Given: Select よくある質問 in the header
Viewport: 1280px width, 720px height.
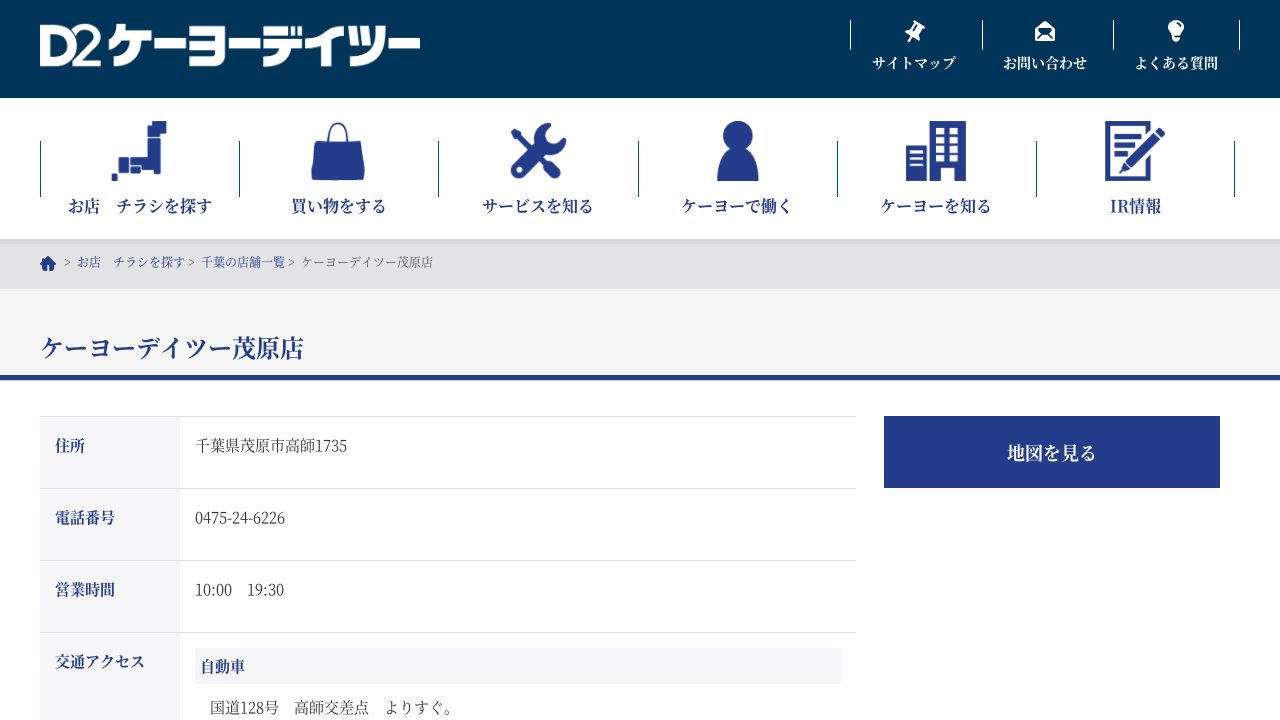Looking at the screenshot, I should click(1176, 63).
